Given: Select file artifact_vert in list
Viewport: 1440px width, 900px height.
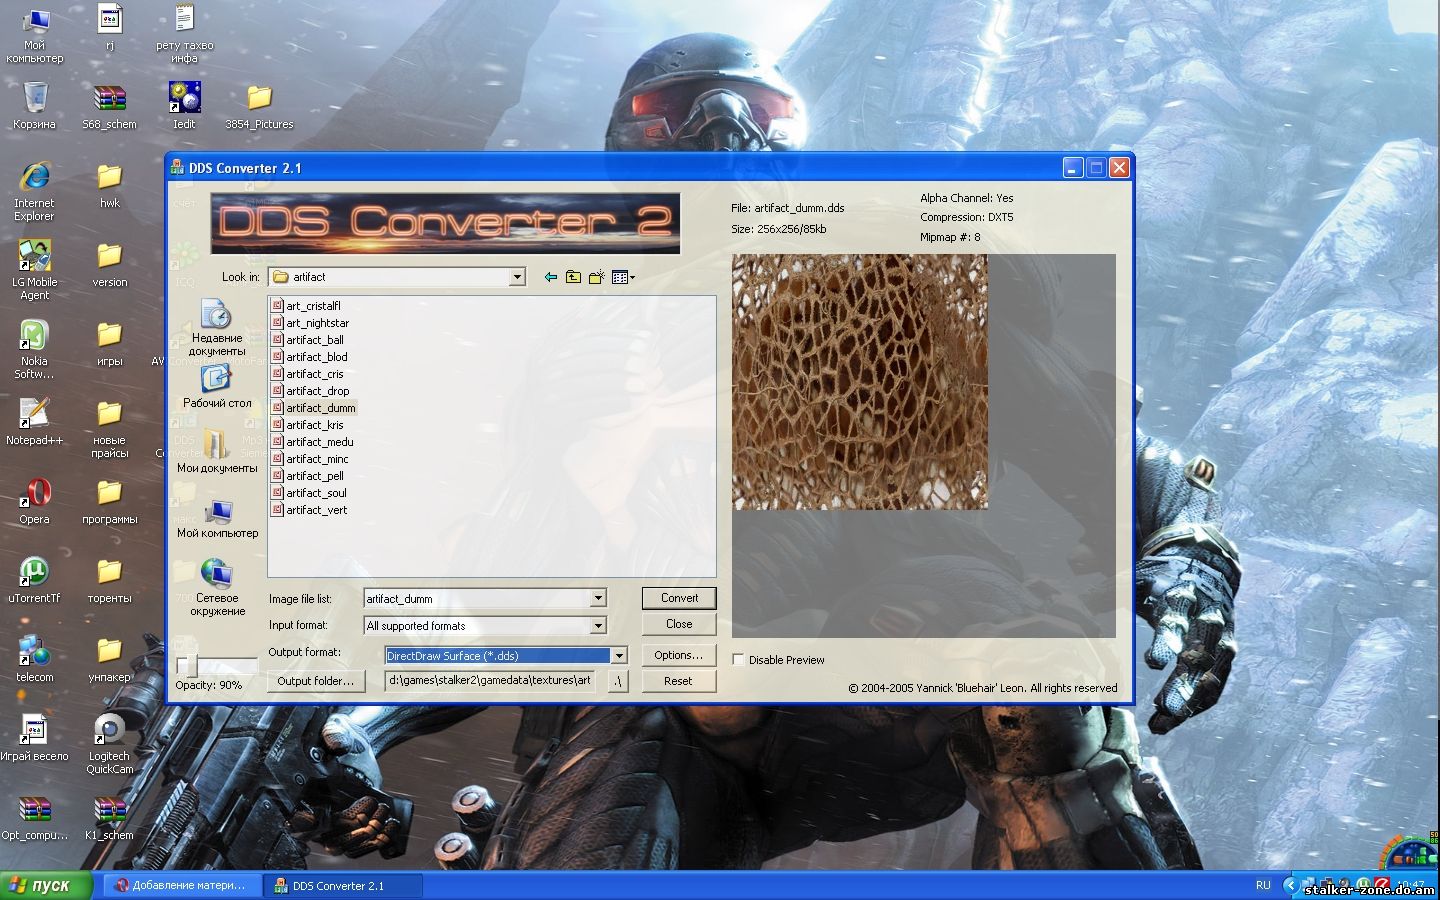Looking at the screenshot, I should click(309, 510).
